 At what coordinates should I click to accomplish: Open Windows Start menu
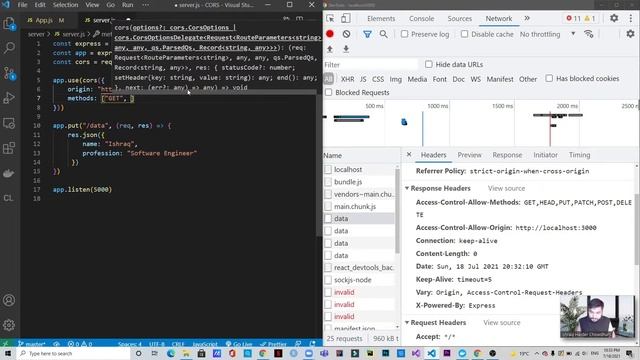7,353
